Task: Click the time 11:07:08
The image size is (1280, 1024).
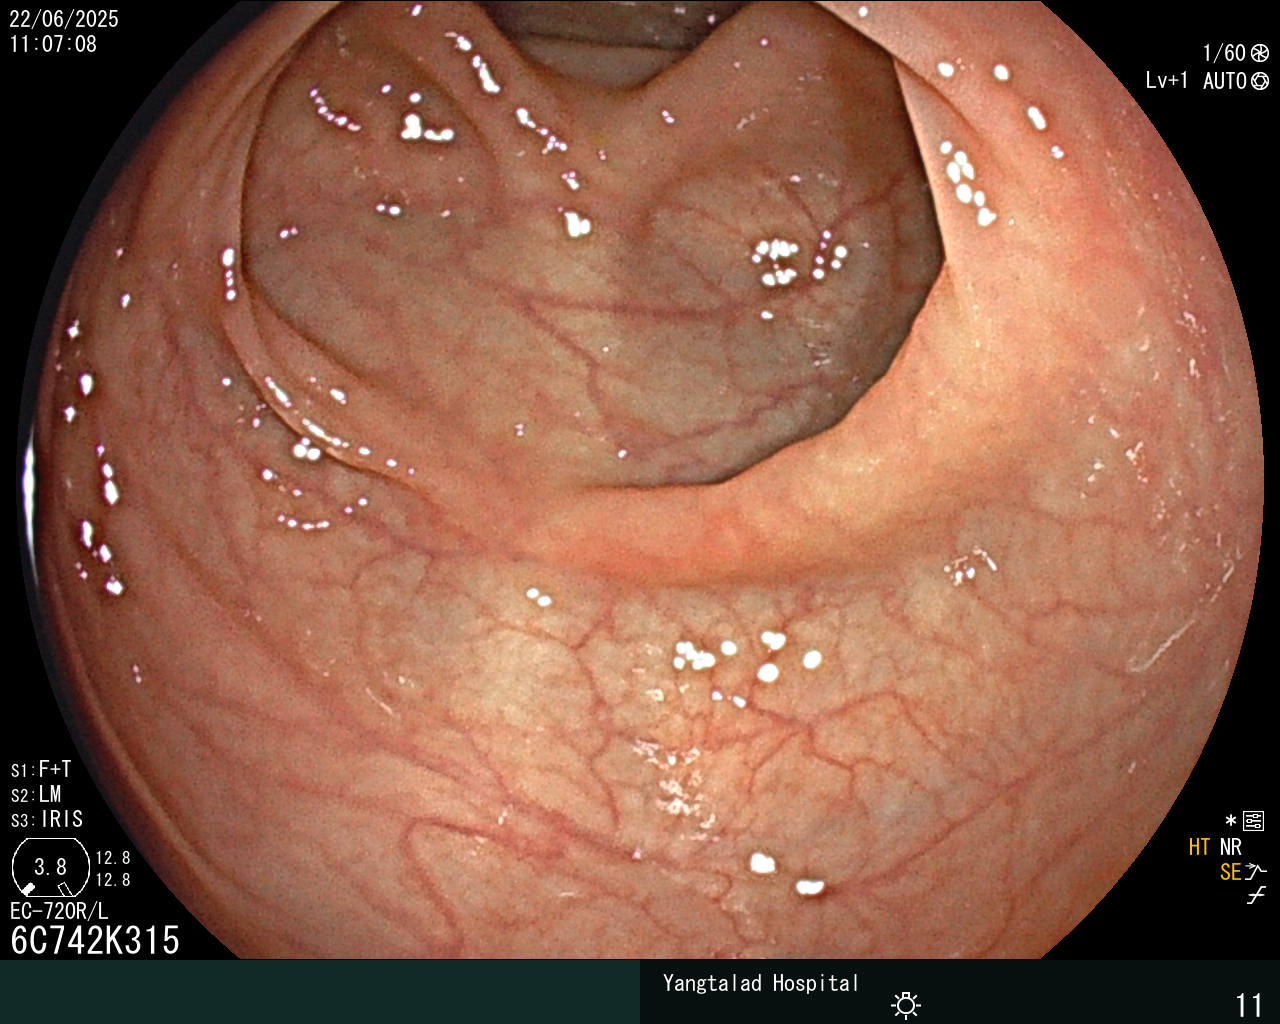Action: click(x=53, y=44)
